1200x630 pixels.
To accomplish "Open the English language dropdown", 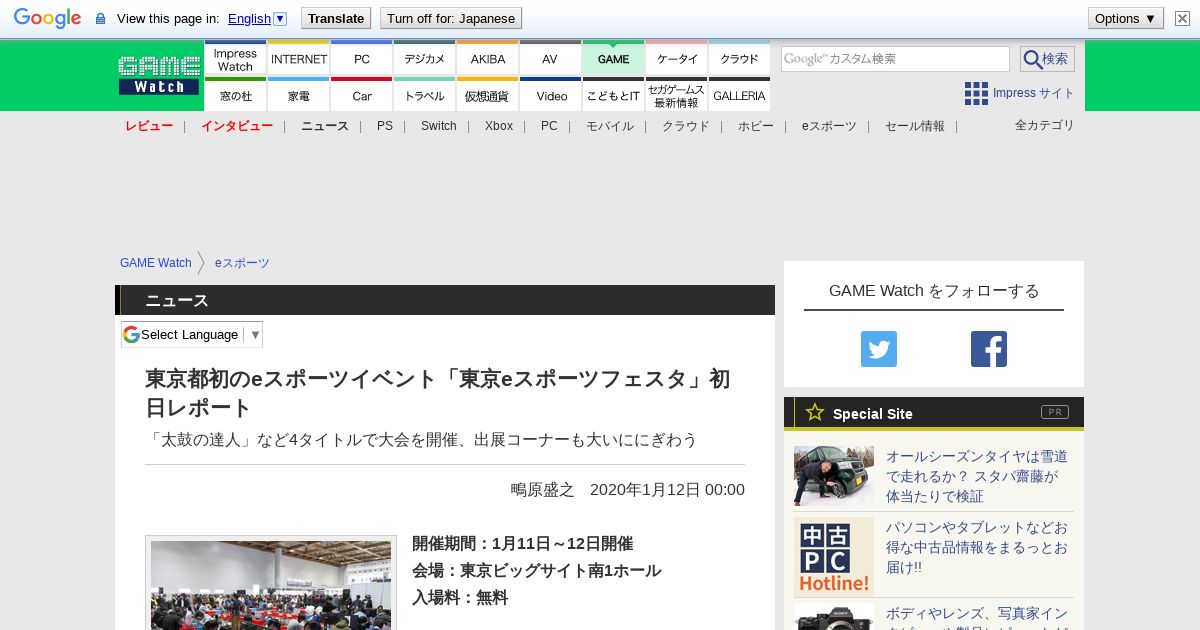I will (x=257, y=18).
